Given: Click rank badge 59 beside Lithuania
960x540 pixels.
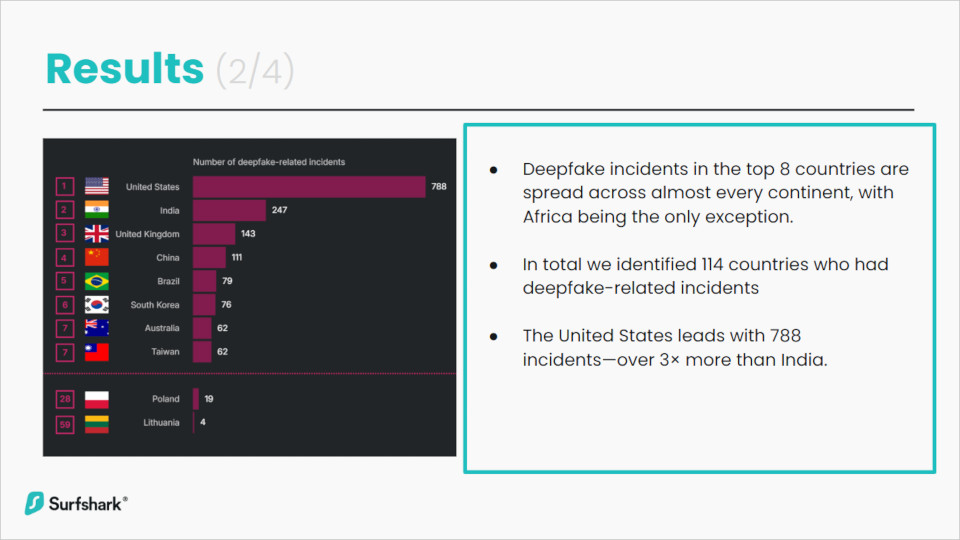Looking at the screenshot, I should pyautogui.click(x=65, y=424).
